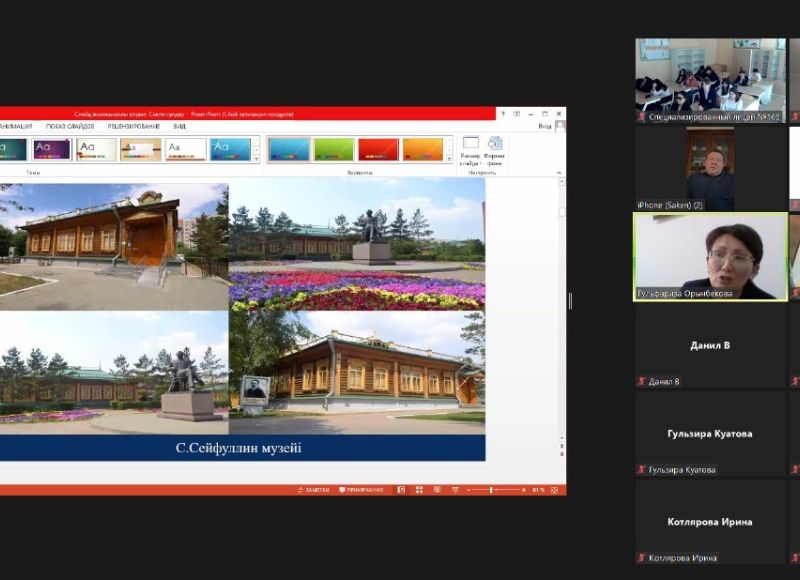Click the Вход sign-in link
This screenshot has width=800, height=580.
(x=545, y=127)
